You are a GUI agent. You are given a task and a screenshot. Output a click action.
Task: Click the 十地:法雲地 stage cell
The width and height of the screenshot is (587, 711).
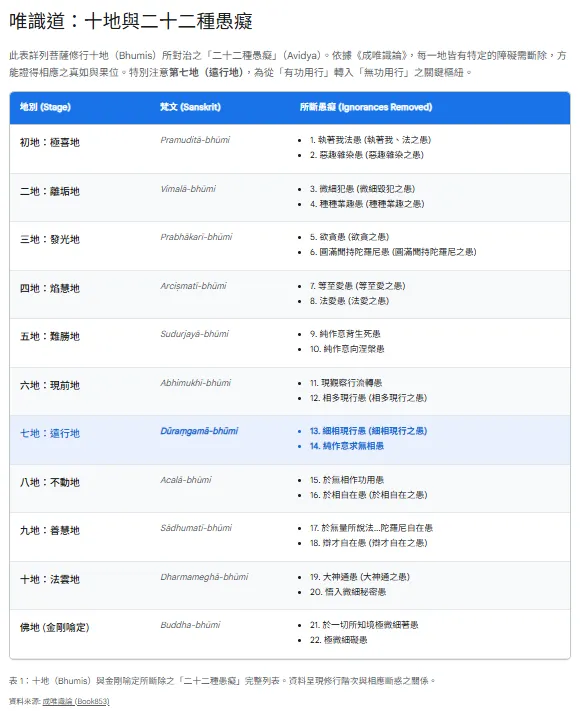point(50,580)
